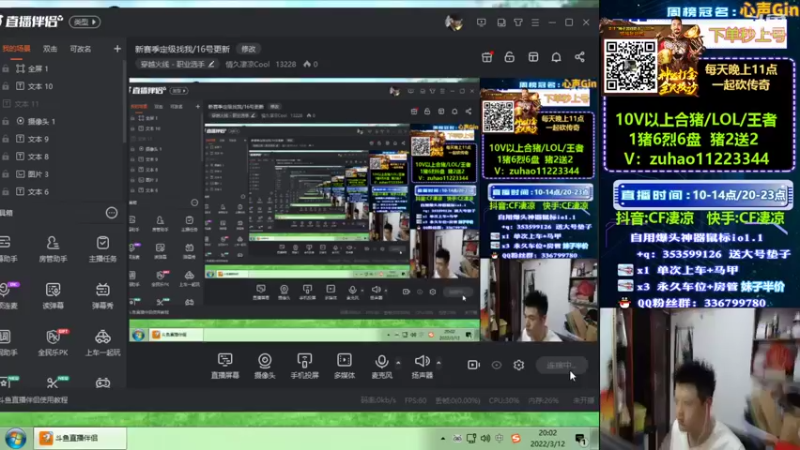Open the 读弹幕 read-danmaku tool

click(53, 296)
